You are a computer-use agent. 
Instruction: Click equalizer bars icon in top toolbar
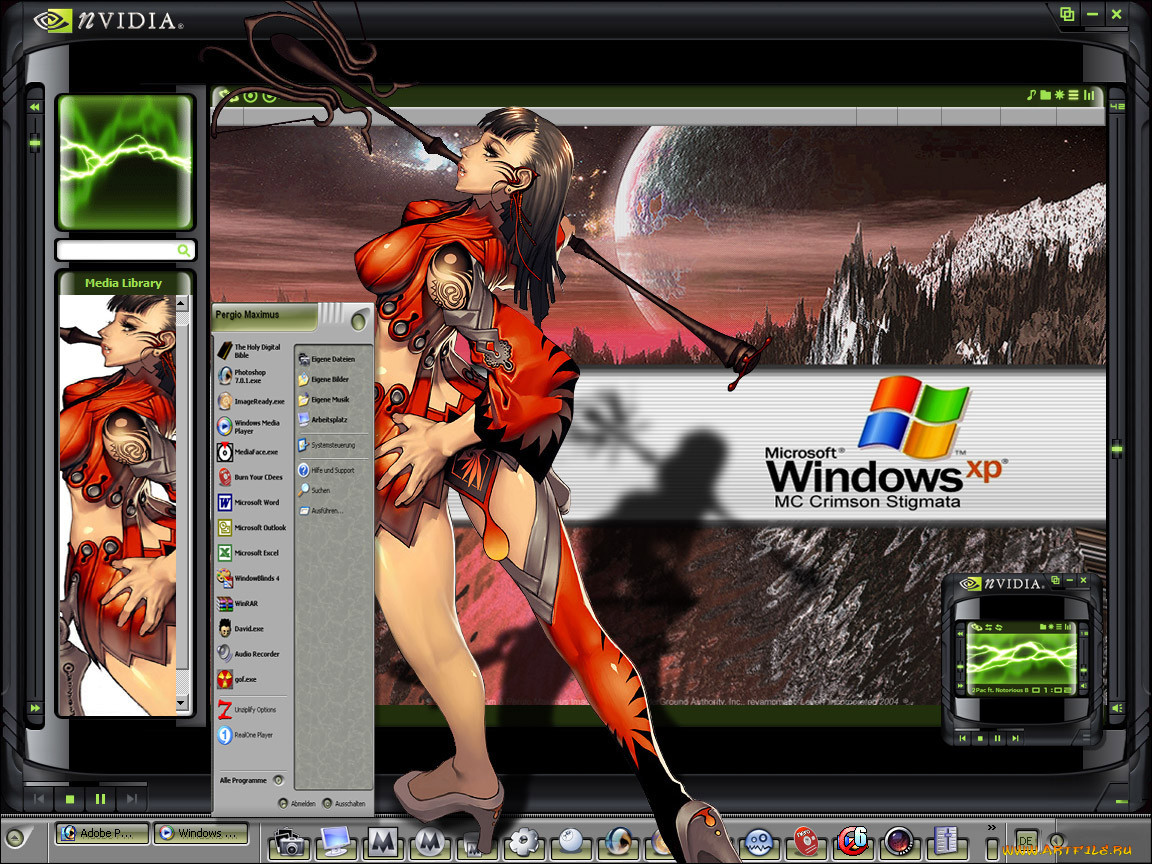pos(1089,96)
